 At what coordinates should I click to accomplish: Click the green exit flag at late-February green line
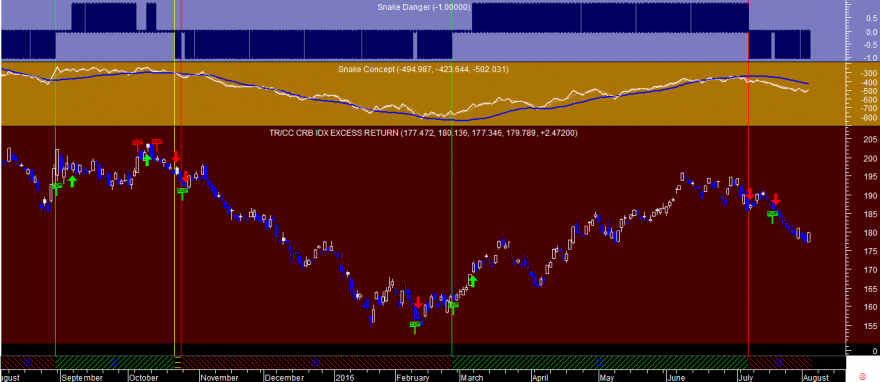coord(453,306)
